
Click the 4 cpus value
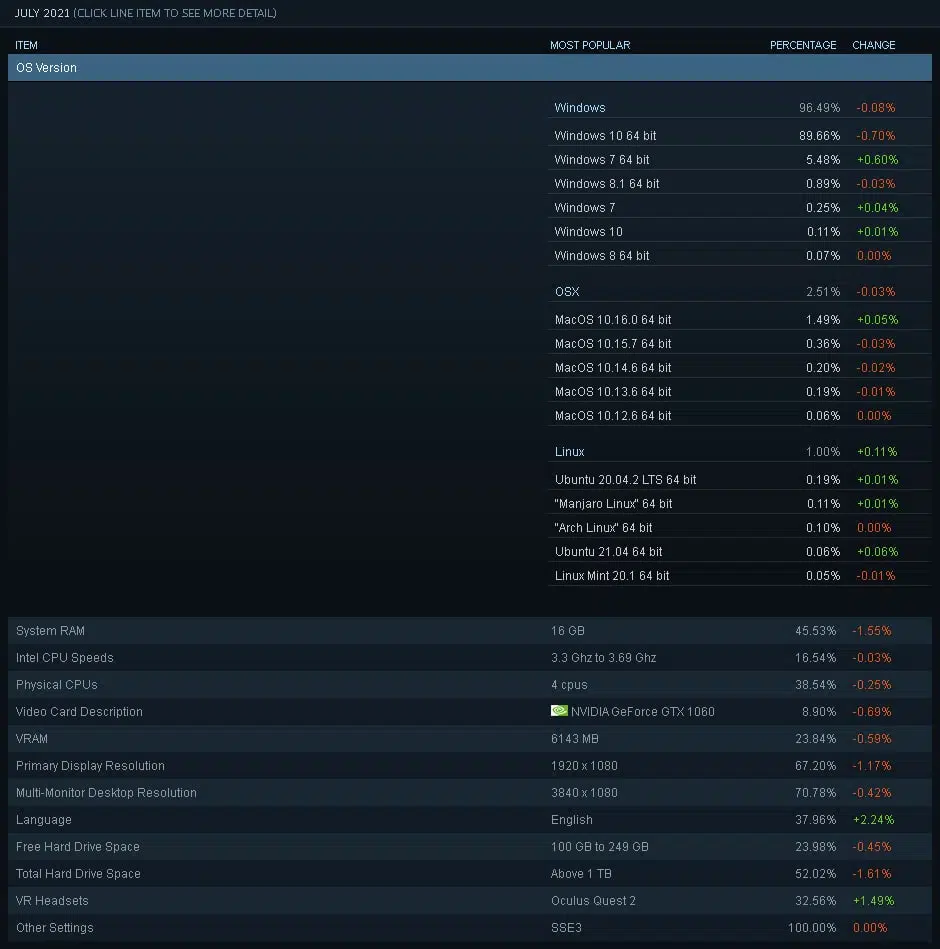[x=569, y=685]
